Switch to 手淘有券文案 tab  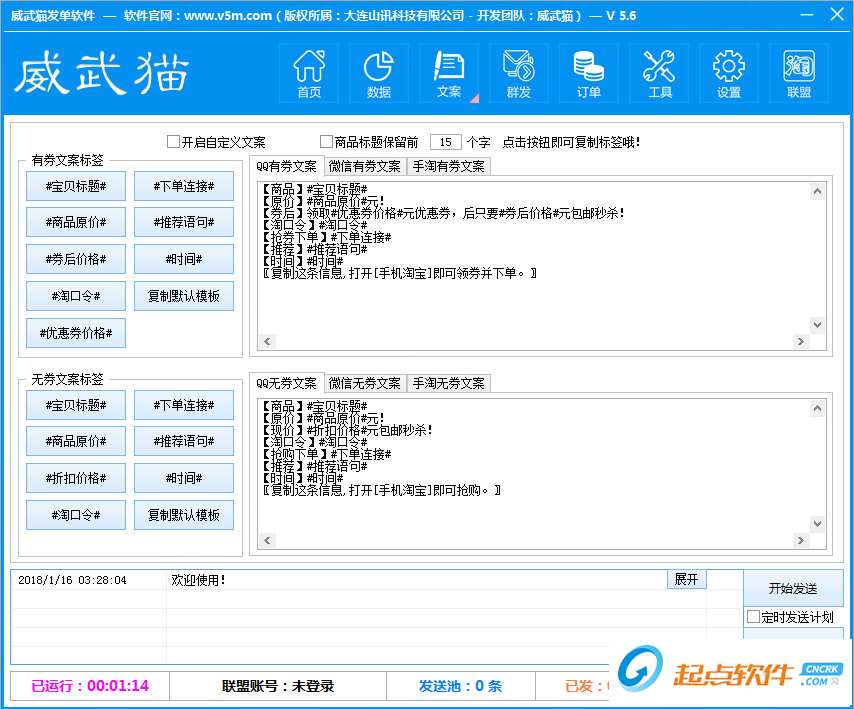coord(448,166)
